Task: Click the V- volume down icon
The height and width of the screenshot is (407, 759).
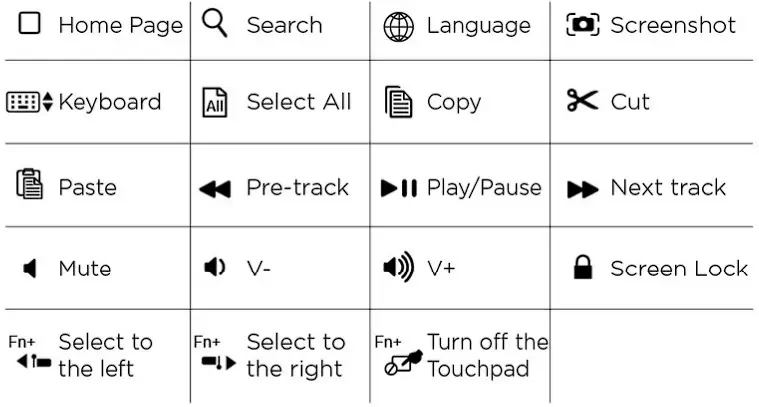Action: [214, 267]
